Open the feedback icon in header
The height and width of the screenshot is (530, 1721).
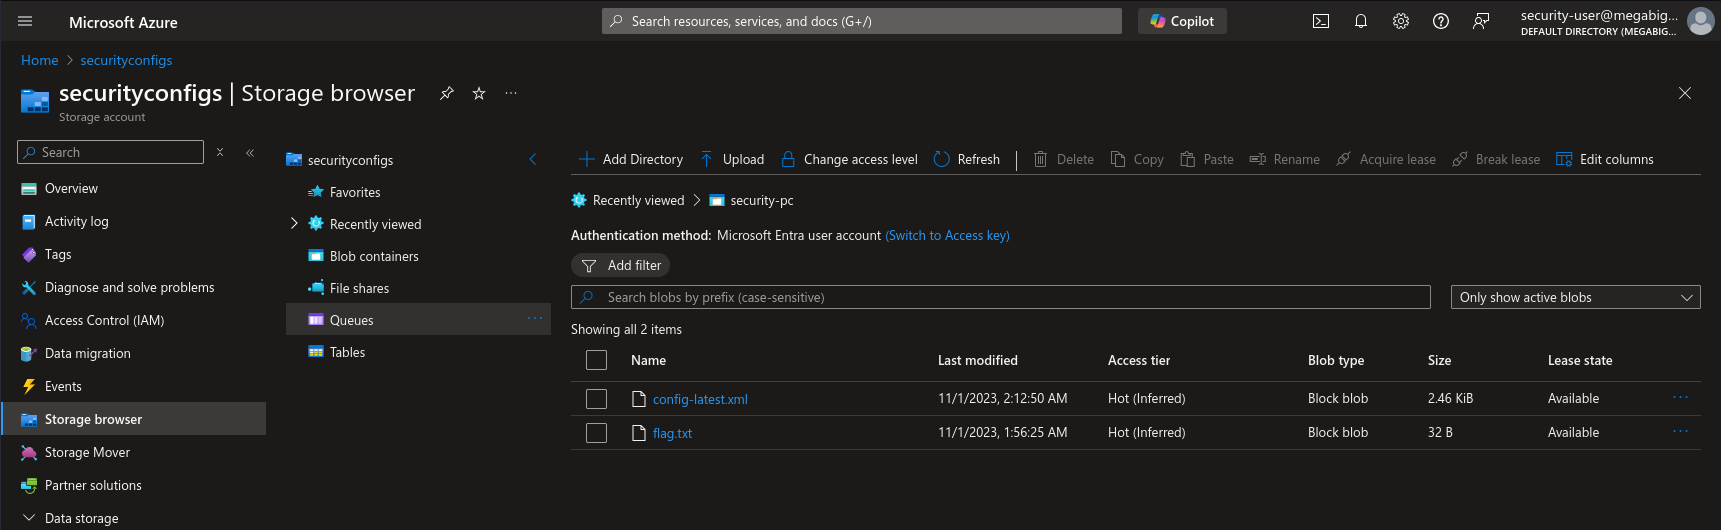point(1481,21)
